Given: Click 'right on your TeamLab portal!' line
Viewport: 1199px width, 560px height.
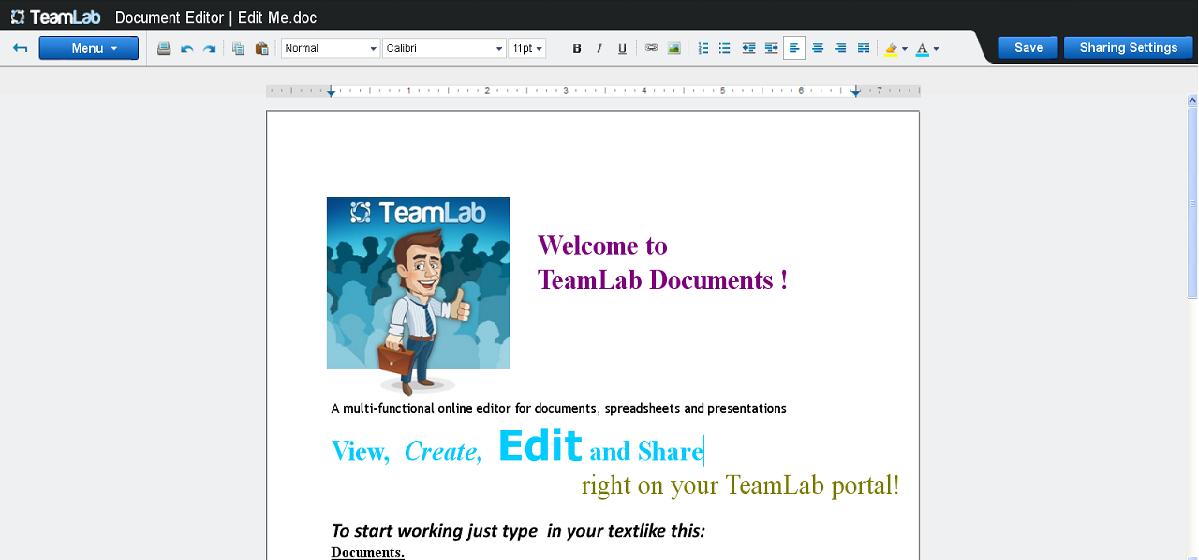Looking at the screenshot, I should [740, 486].
